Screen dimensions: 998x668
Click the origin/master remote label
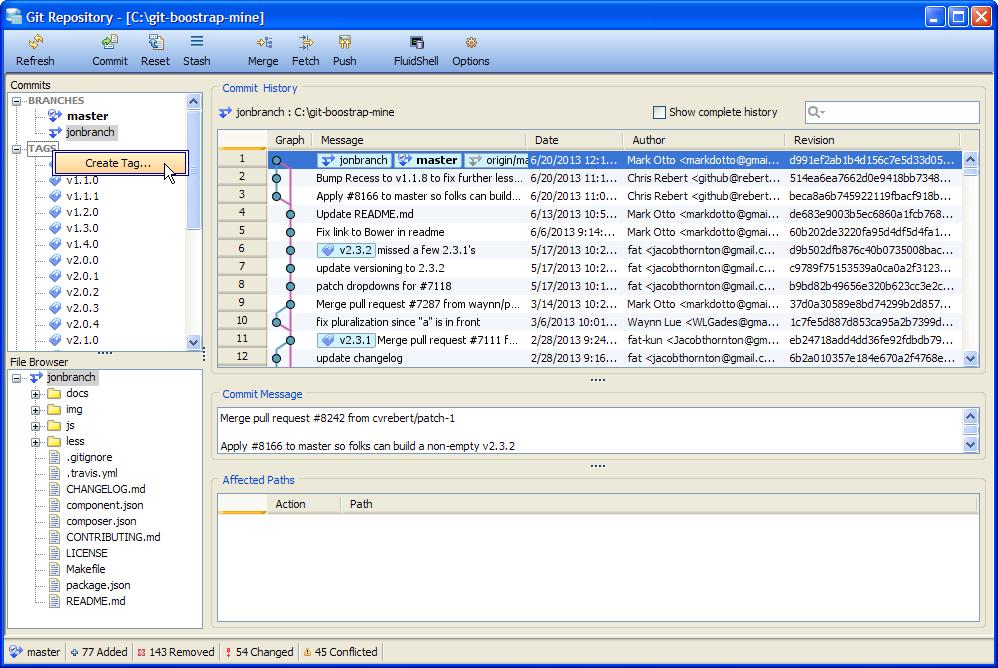point(497,160)
